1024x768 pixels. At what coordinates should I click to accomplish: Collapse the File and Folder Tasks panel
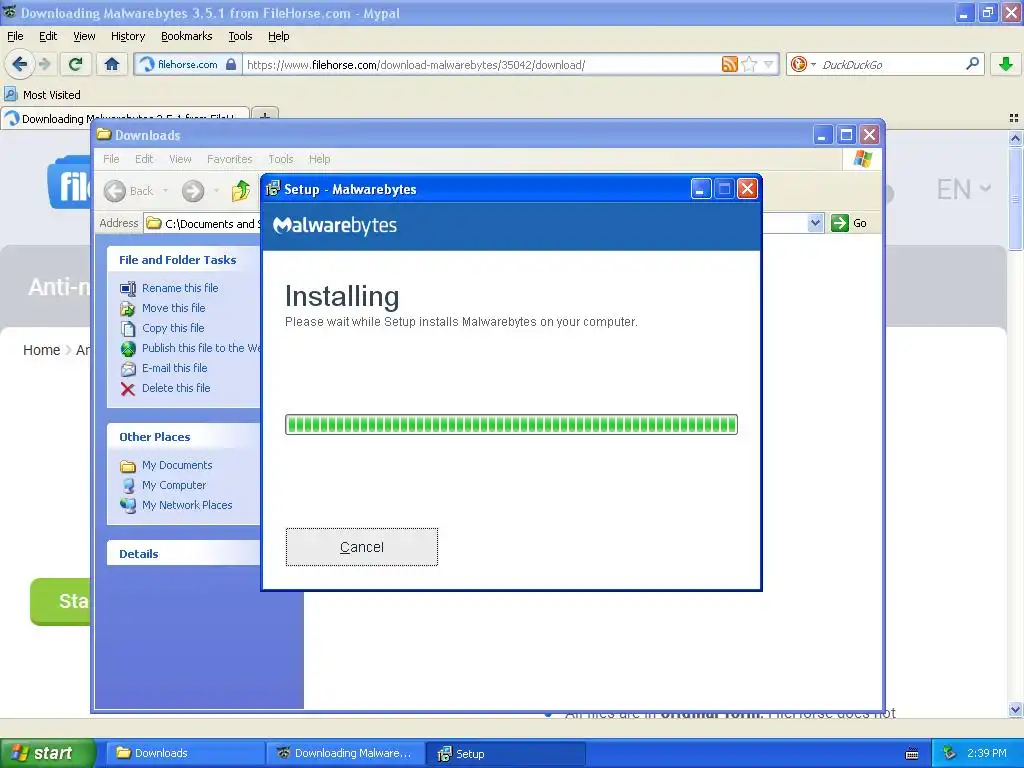click(184, 260)
